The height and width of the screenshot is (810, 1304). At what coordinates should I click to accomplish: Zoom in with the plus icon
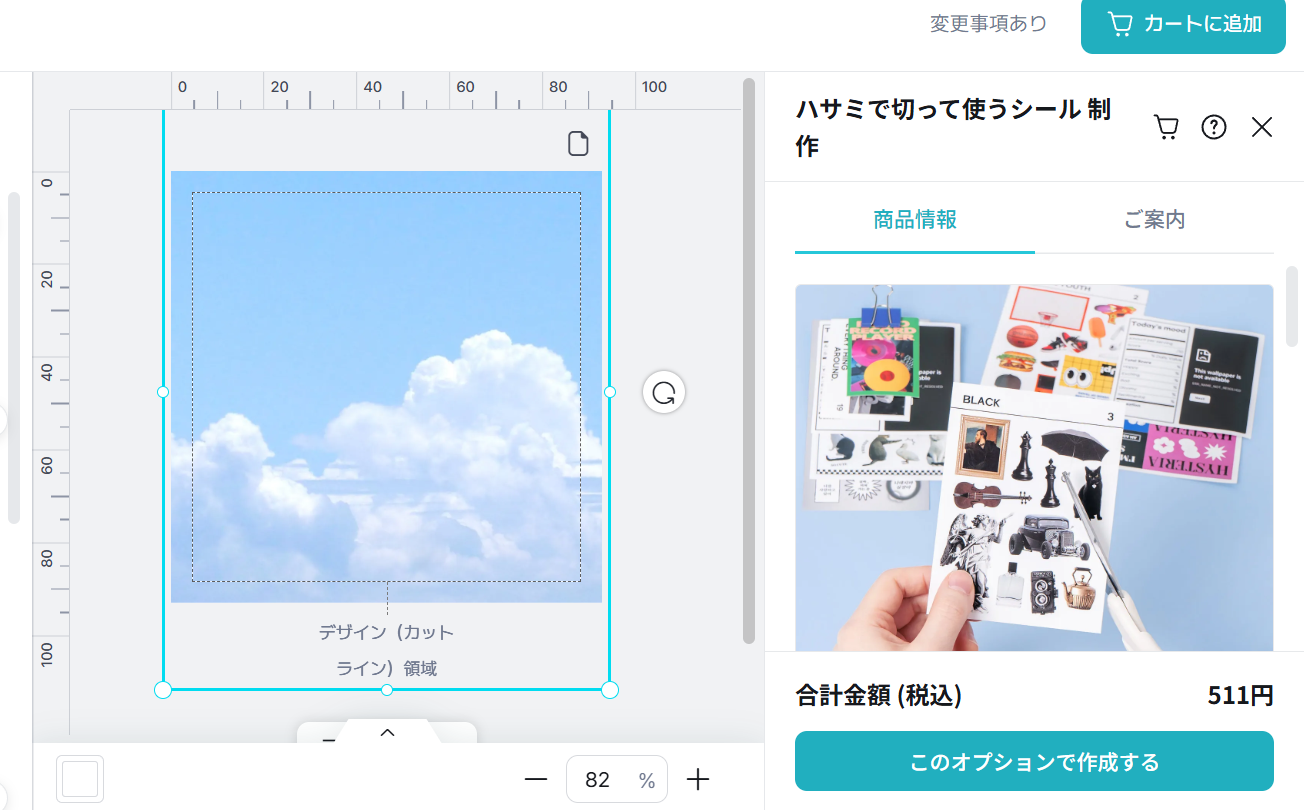698,780
